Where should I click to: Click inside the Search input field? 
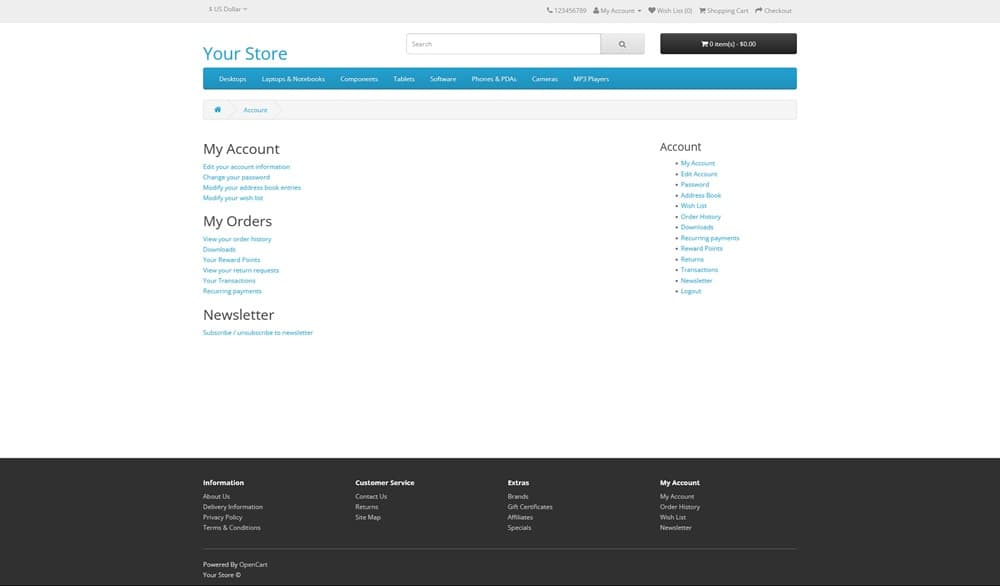502,44
